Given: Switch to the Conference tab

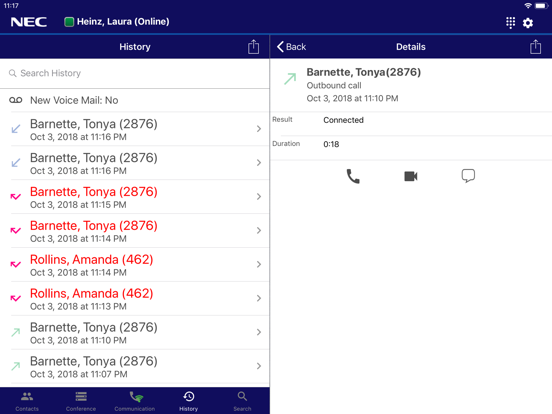Looking at the screenshot, I should pyautogui.click(x=81, y=401).
